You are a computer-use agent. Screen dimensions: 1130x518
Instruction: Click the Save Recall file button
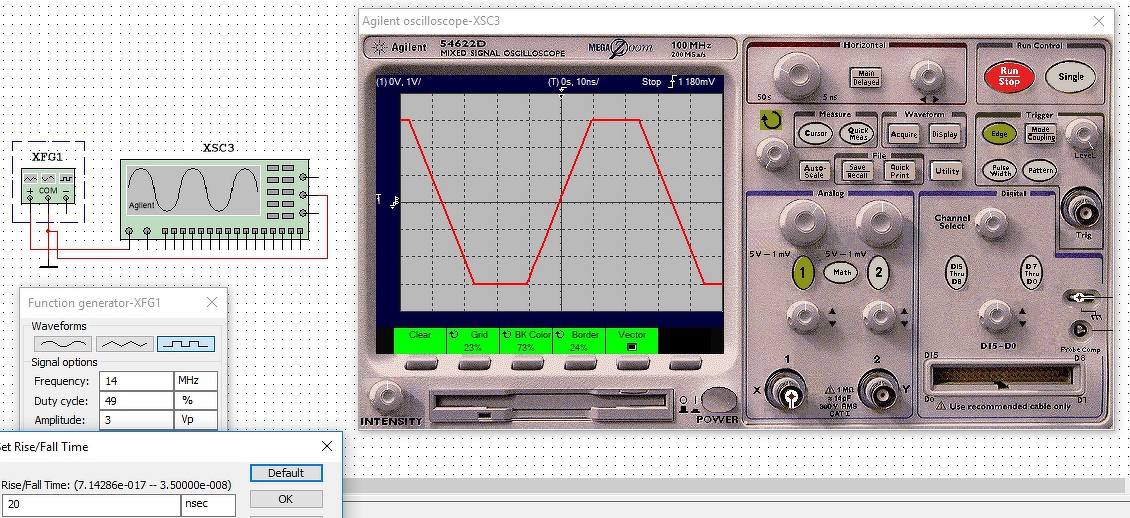(x=858, y=171)
